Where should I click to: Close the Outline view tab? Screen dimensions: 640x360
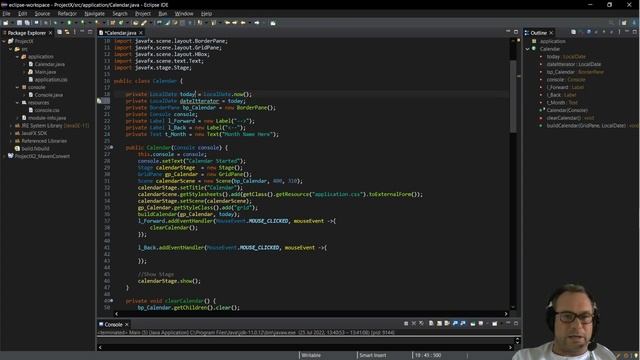click(x=551, y=33)
